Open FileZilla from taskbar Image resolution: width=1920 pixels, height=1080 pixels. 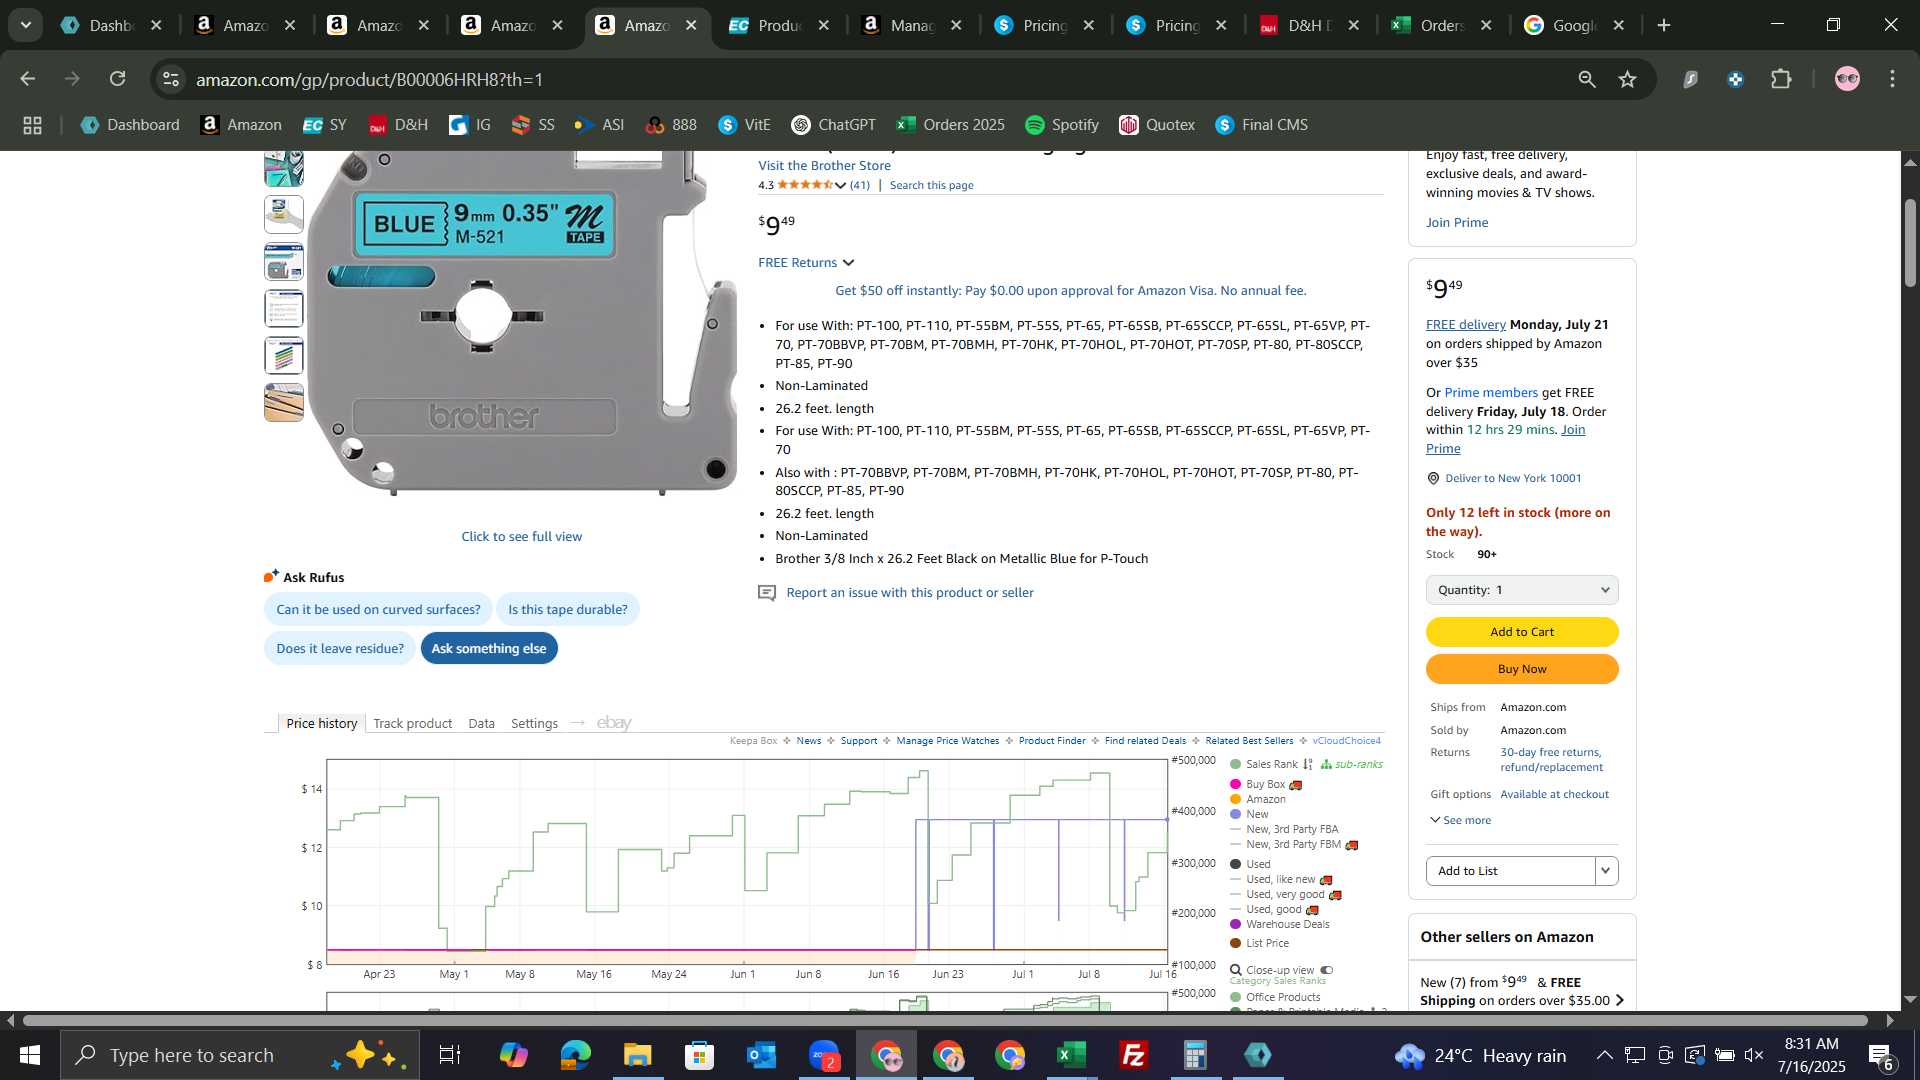(1134, 1055)
